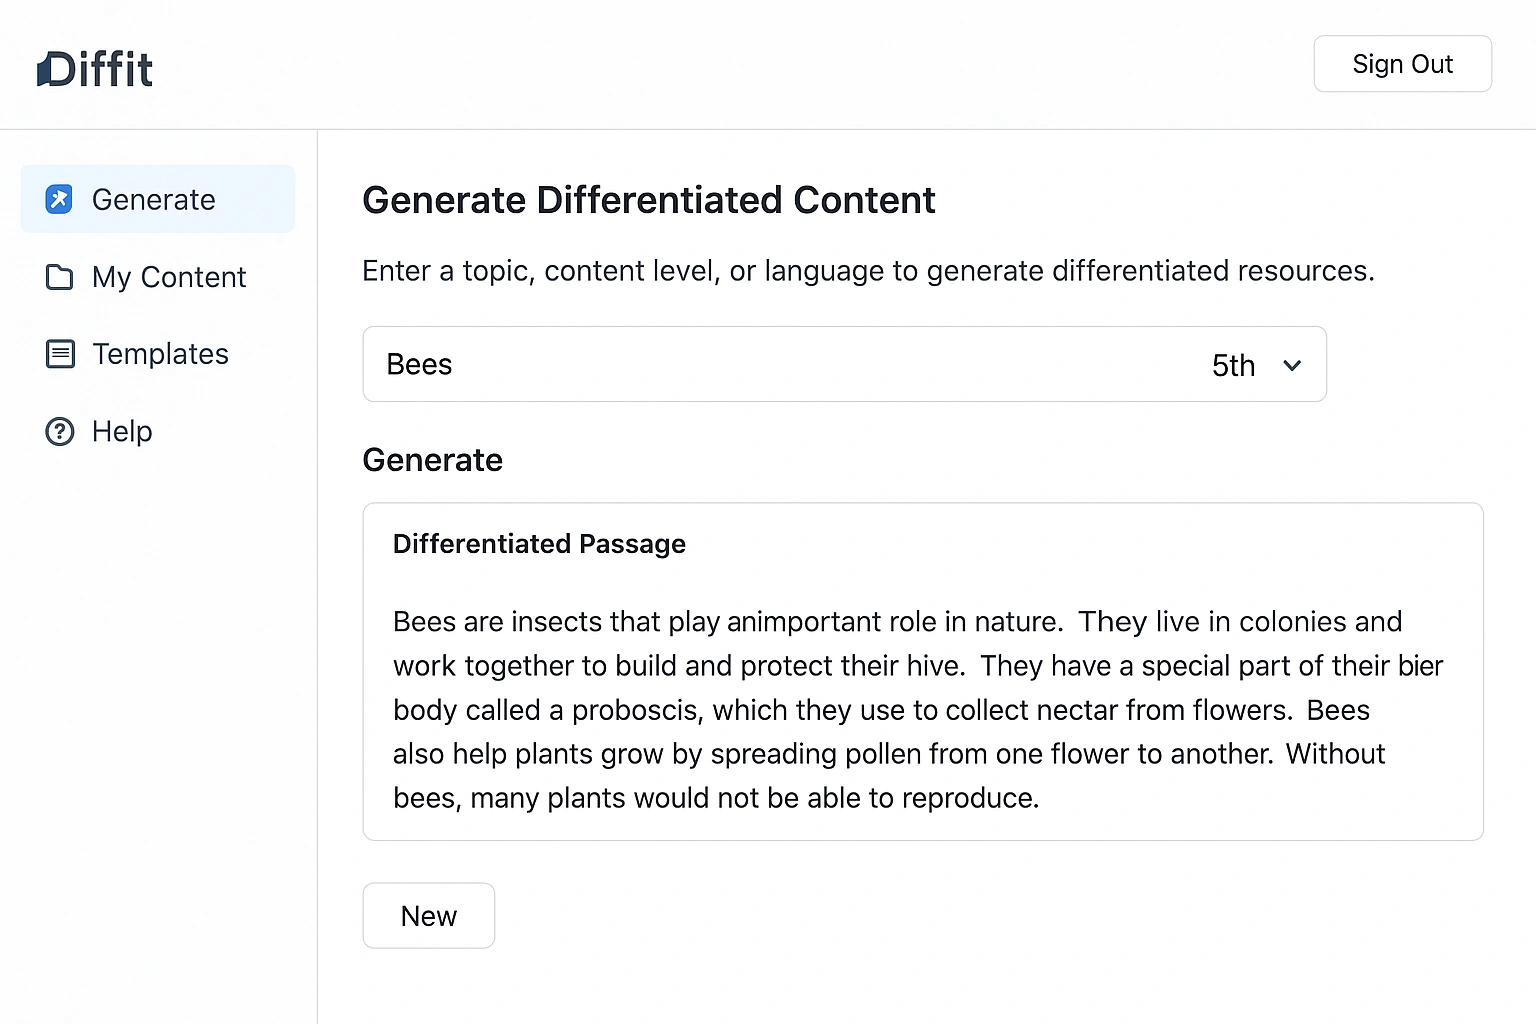Click the Generate Differentiated Content title
1536x1024 pixels.
tap(648, 200)
